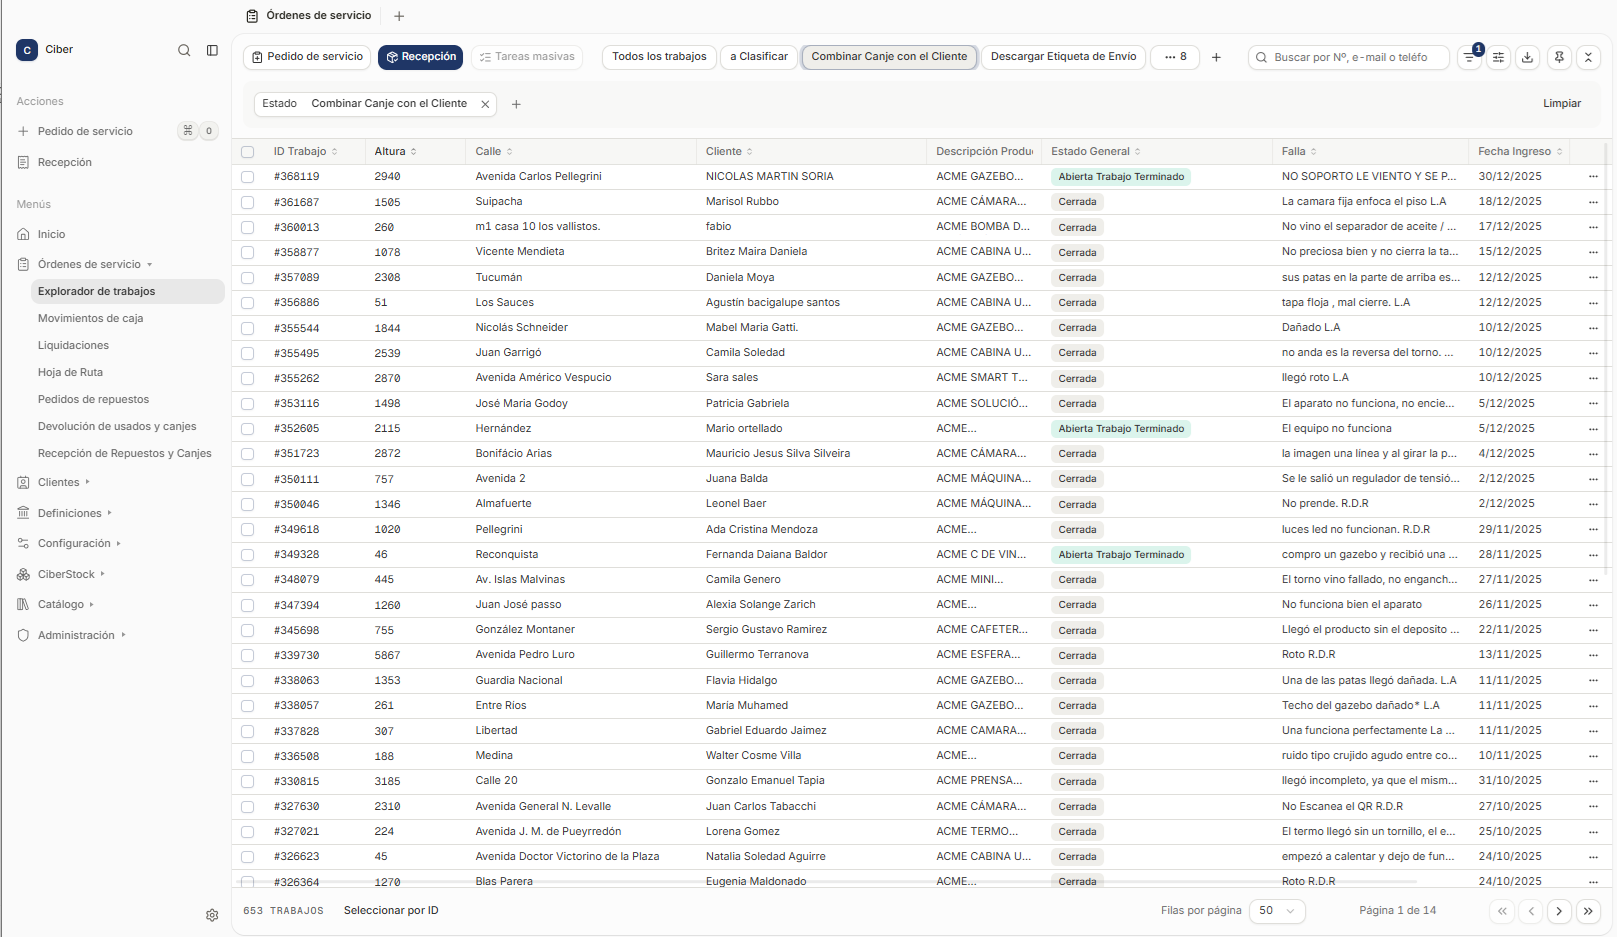
Task: Switch to the a Clasificar tab
Action: (x=759, y=57)
